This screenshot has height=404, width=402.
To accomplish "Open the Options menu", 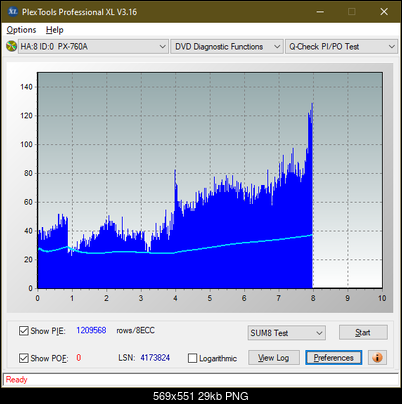I will click(21, 30).
